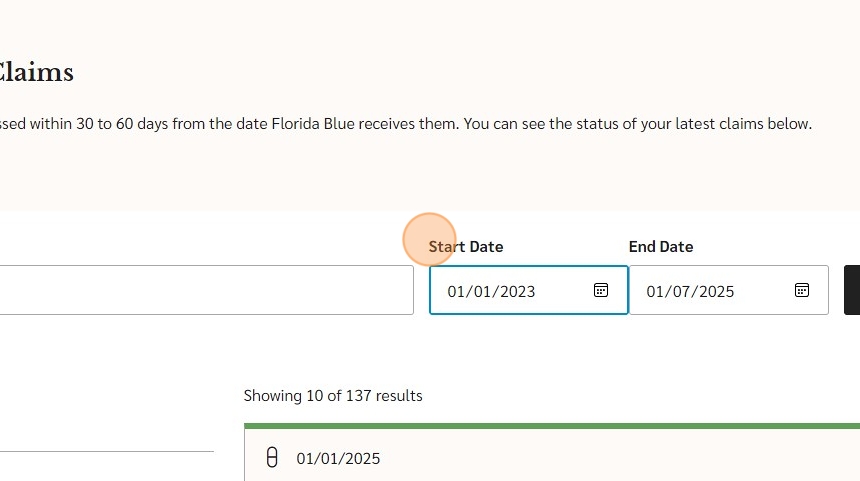Click the dark button right of End Date
Screen dimensions: 860x481
click(x=852, y=290)
